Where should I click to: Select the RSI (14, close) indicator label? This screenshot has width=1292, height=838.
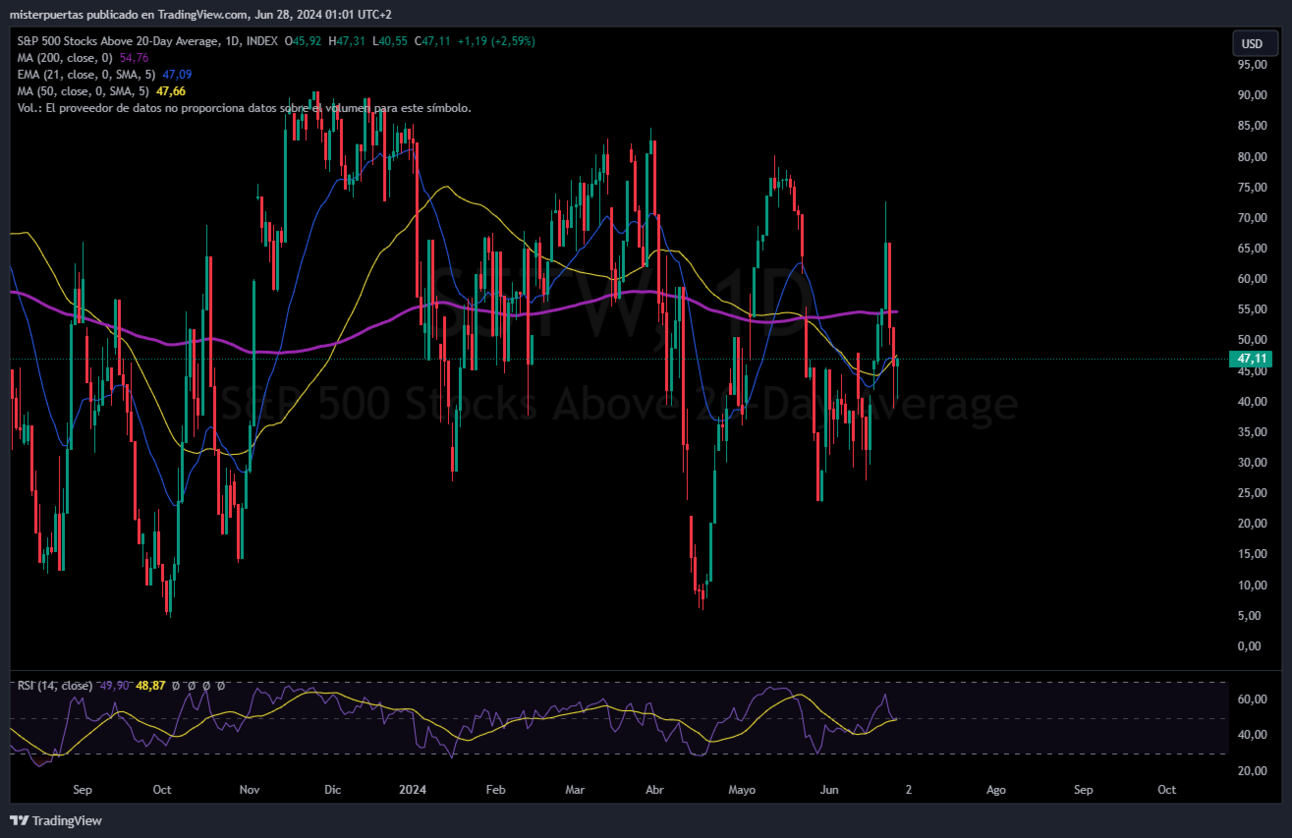pyautogui.click(x=54, y=686)
